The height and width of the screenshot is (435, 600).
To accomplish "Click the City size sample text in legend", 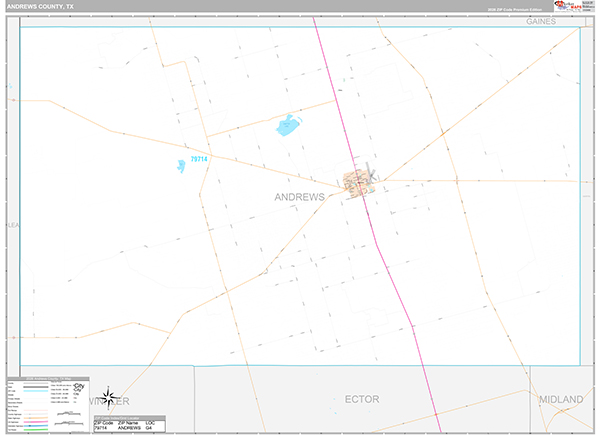I will (x=79, y=387).
